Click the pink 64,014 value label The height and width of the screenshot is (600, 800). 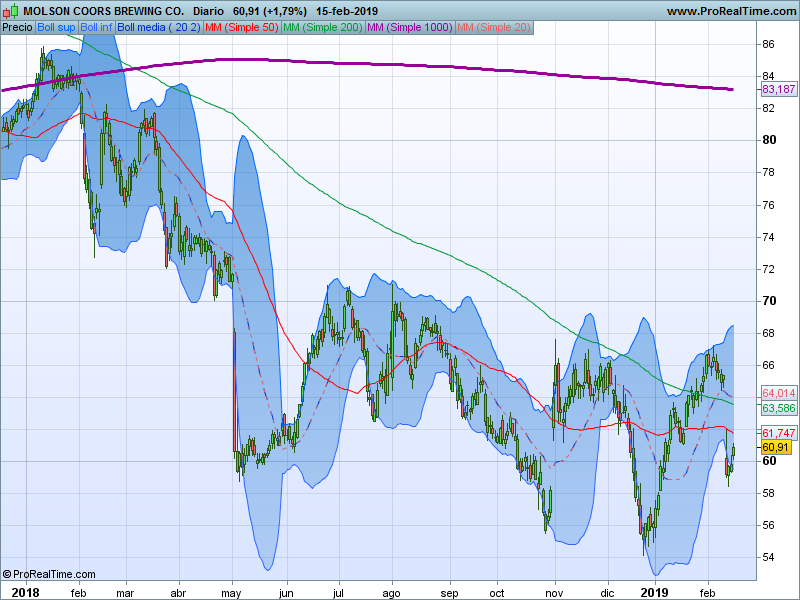[x=778, y=393]
